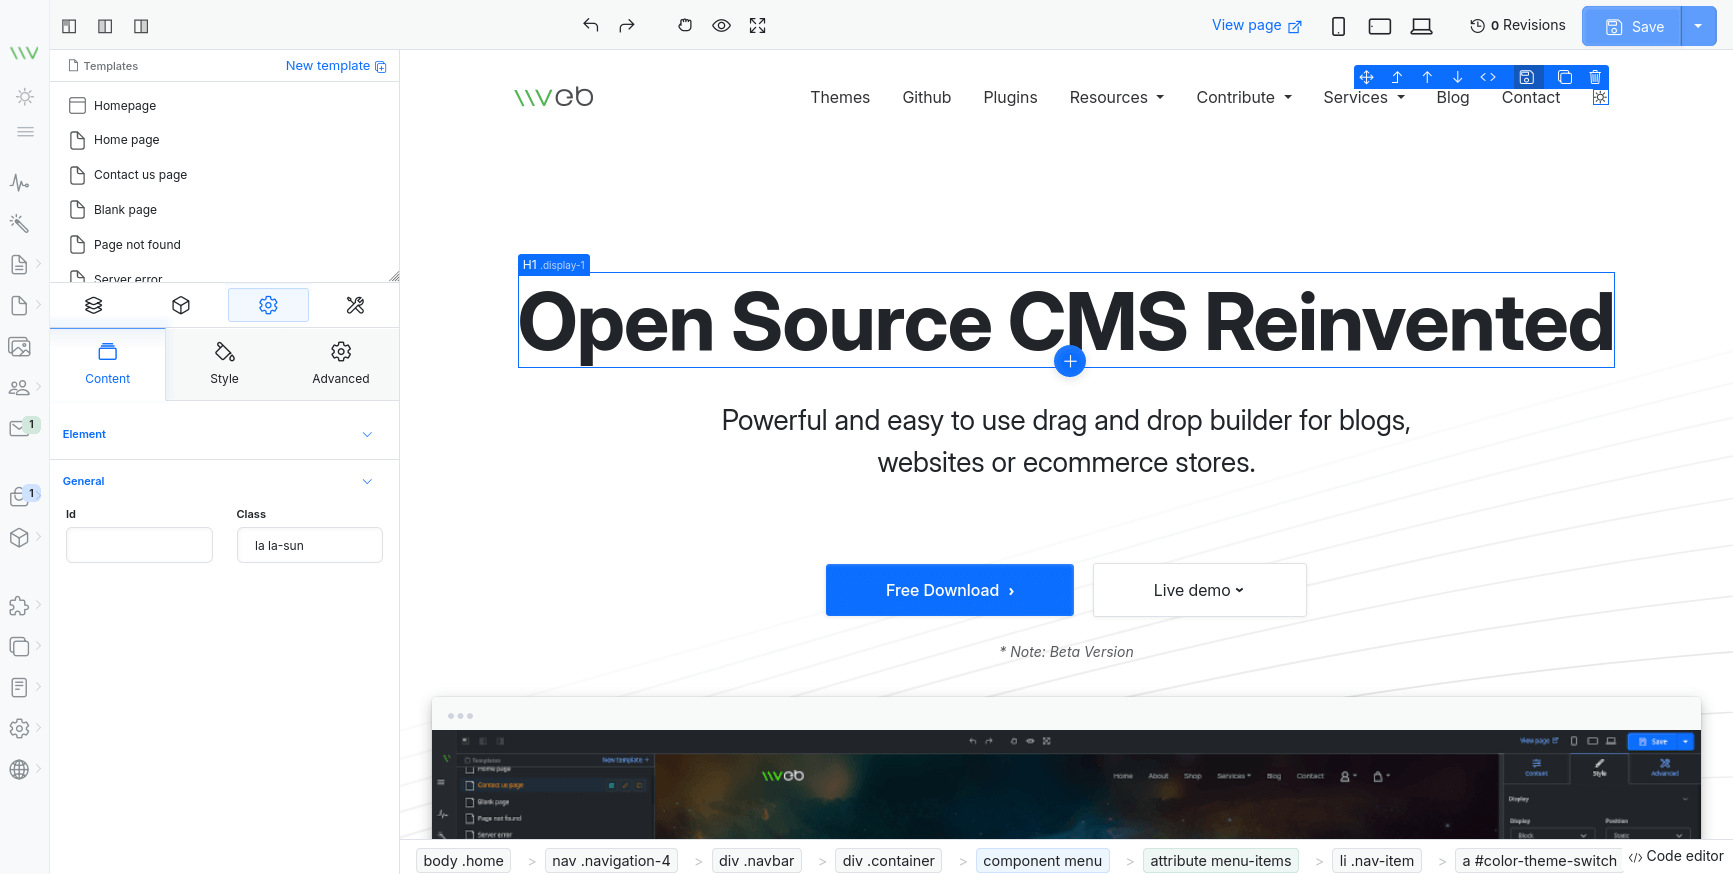Open the media images icon in sidebar
Screen dimensions: 1733x874
[x=19, y=346]
